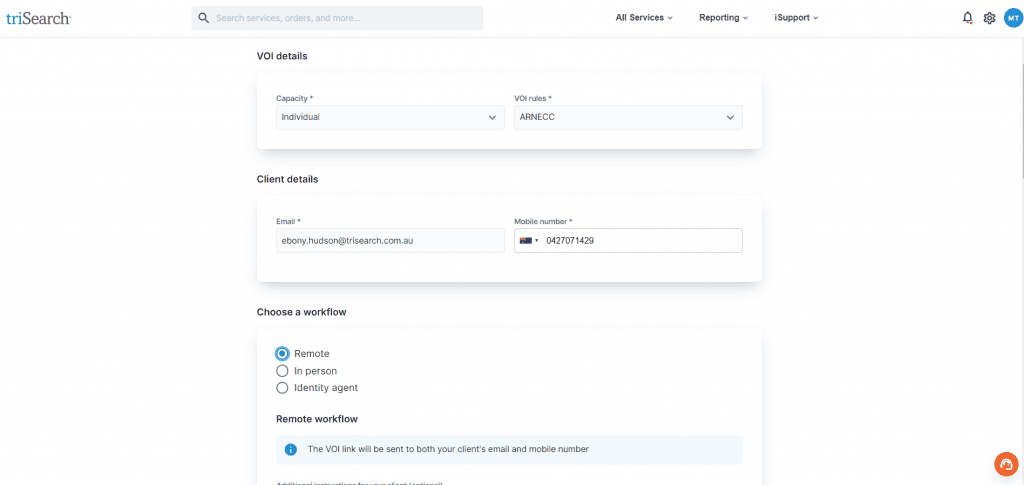Viewport: 1024px width, 485px height.
Task: Click the Mobile number input field
Action: tap(640, 241)
